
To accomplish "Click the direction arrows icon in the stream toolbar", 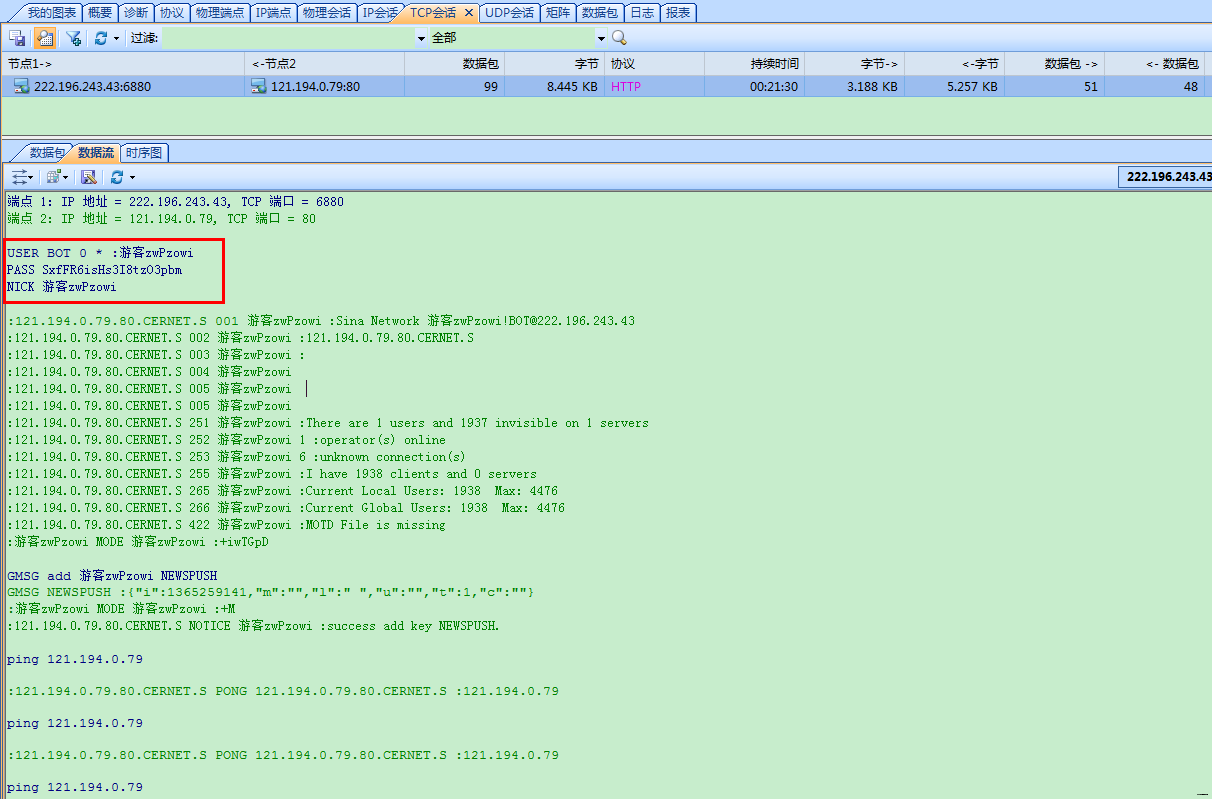I will click(19, 177).
